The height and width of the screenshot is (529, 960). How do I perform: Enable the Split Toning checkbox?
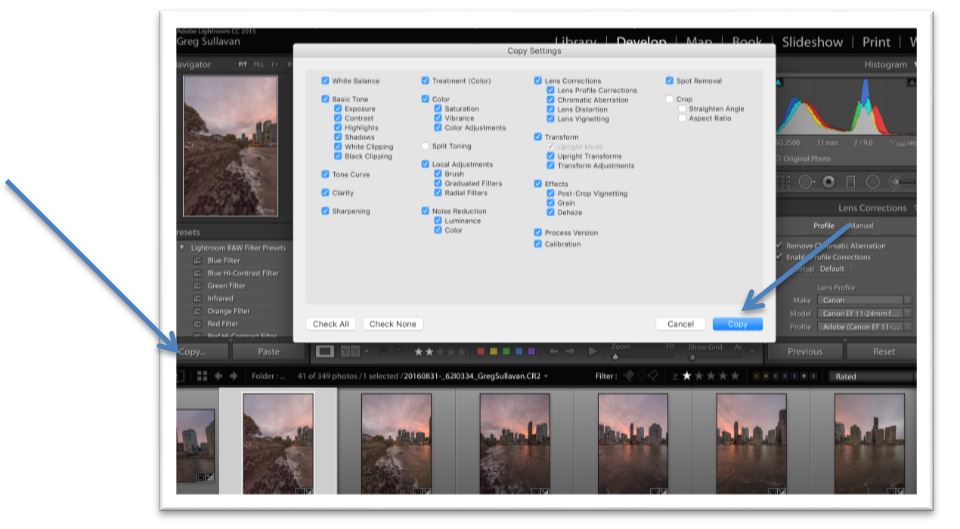click(425, 146)
